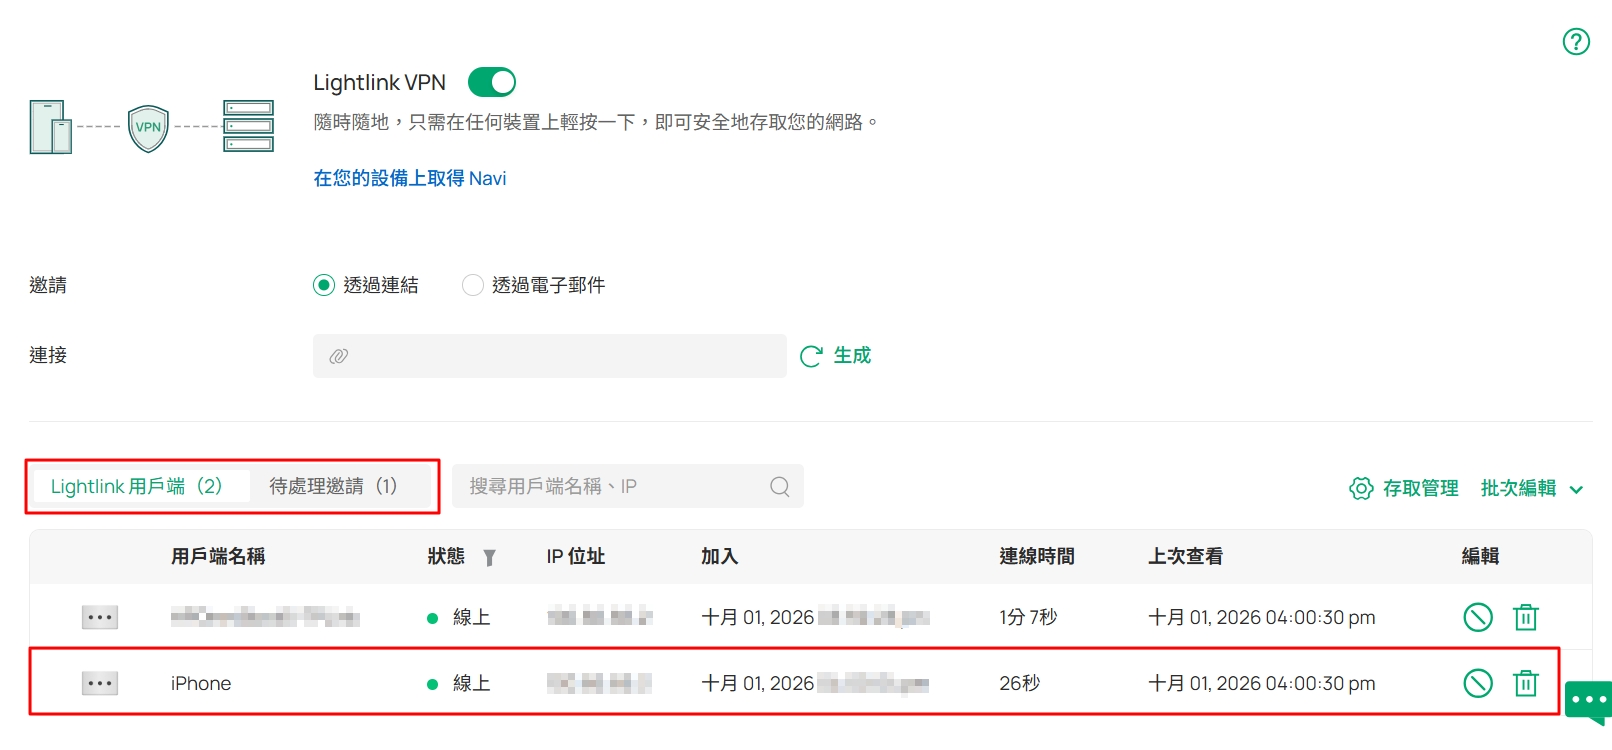Delete the first client with trash icon
The image size is (1612, 750).
1526,617
